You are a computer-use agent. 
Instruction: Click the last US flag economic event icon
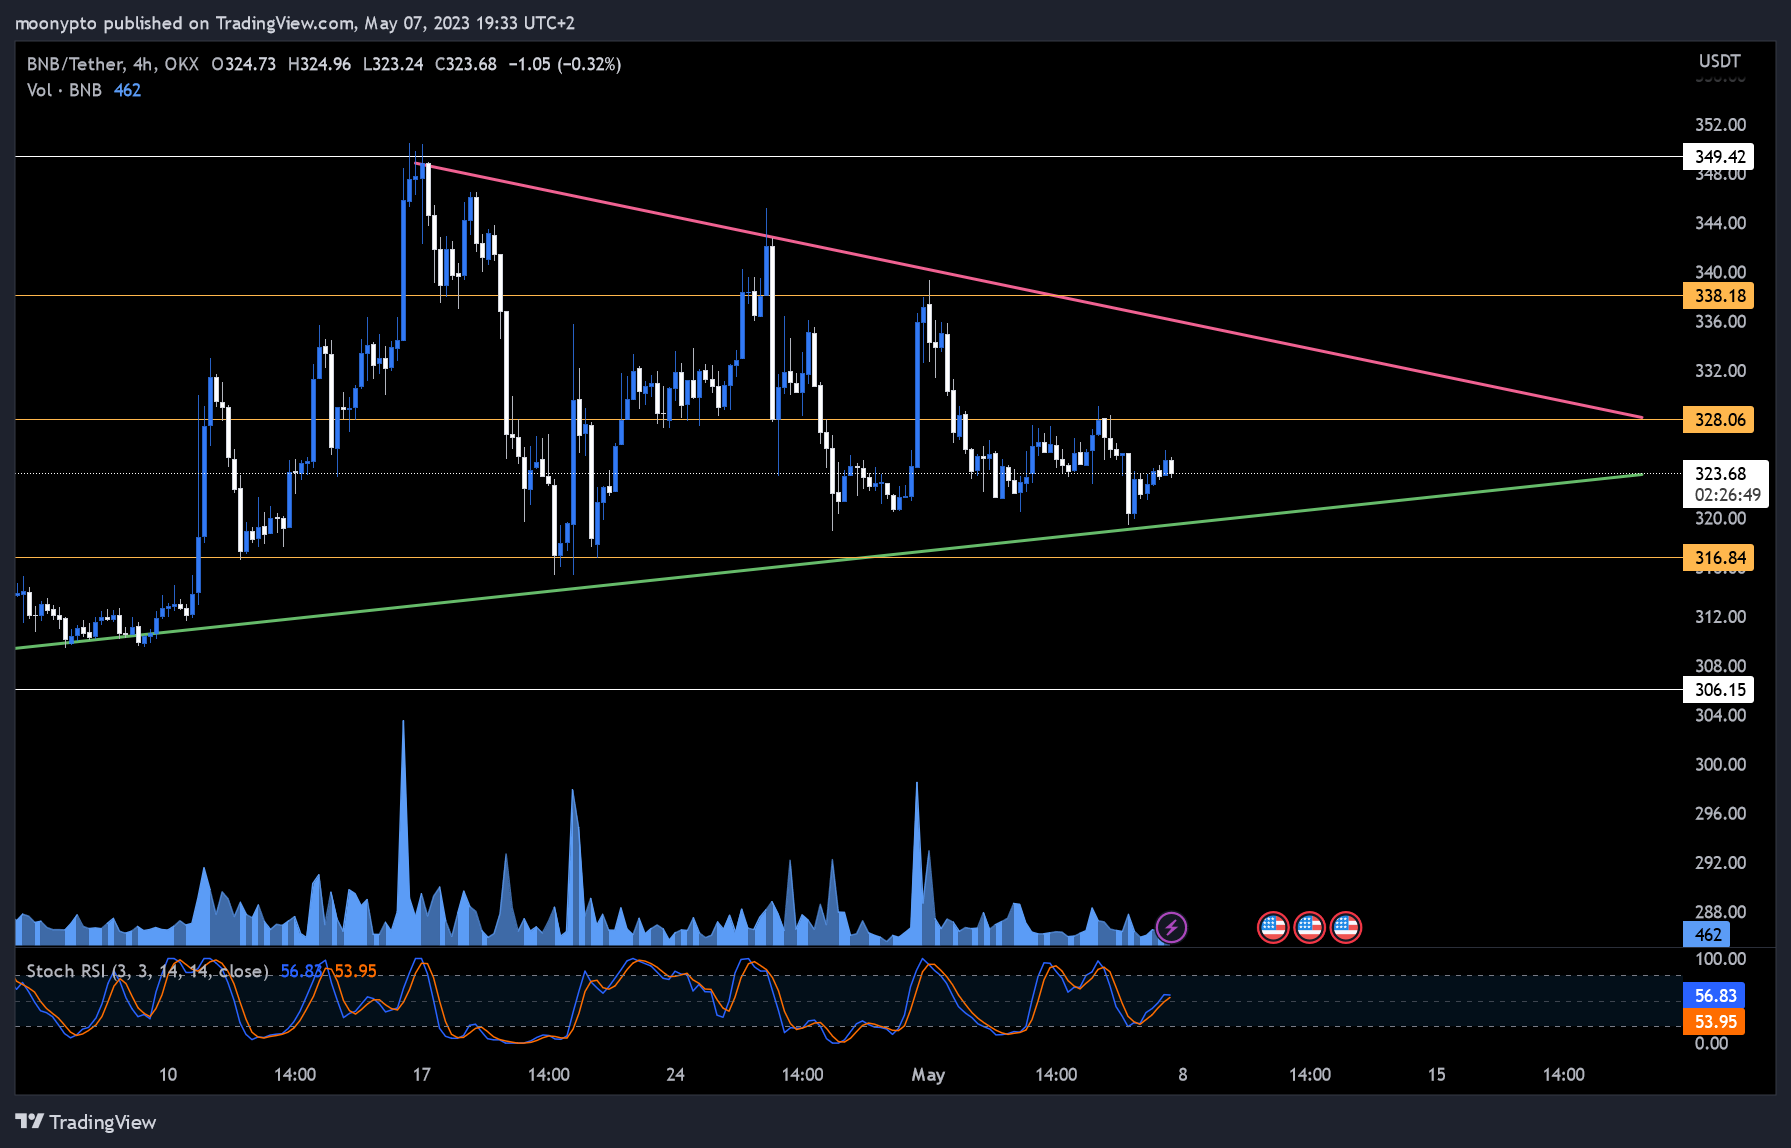1345,927
